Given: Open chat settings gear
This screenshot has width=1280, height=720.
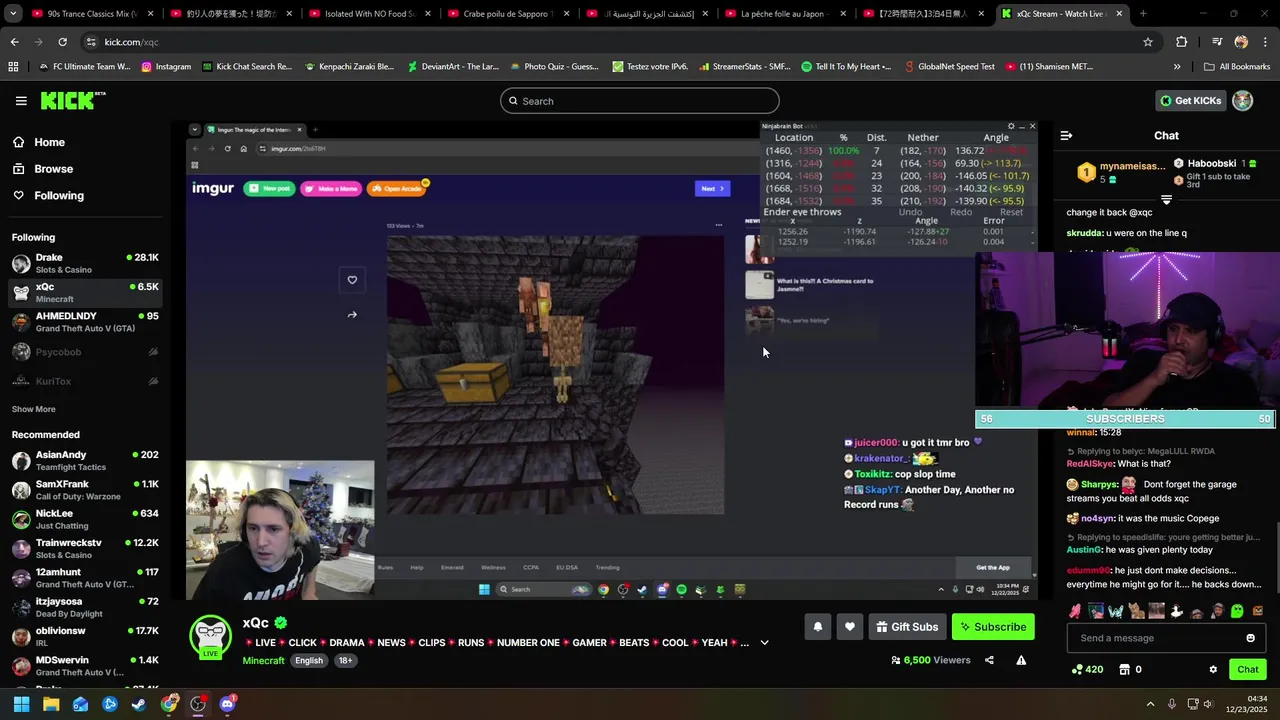Looking at the screenshot, I should click(1213, 670).
